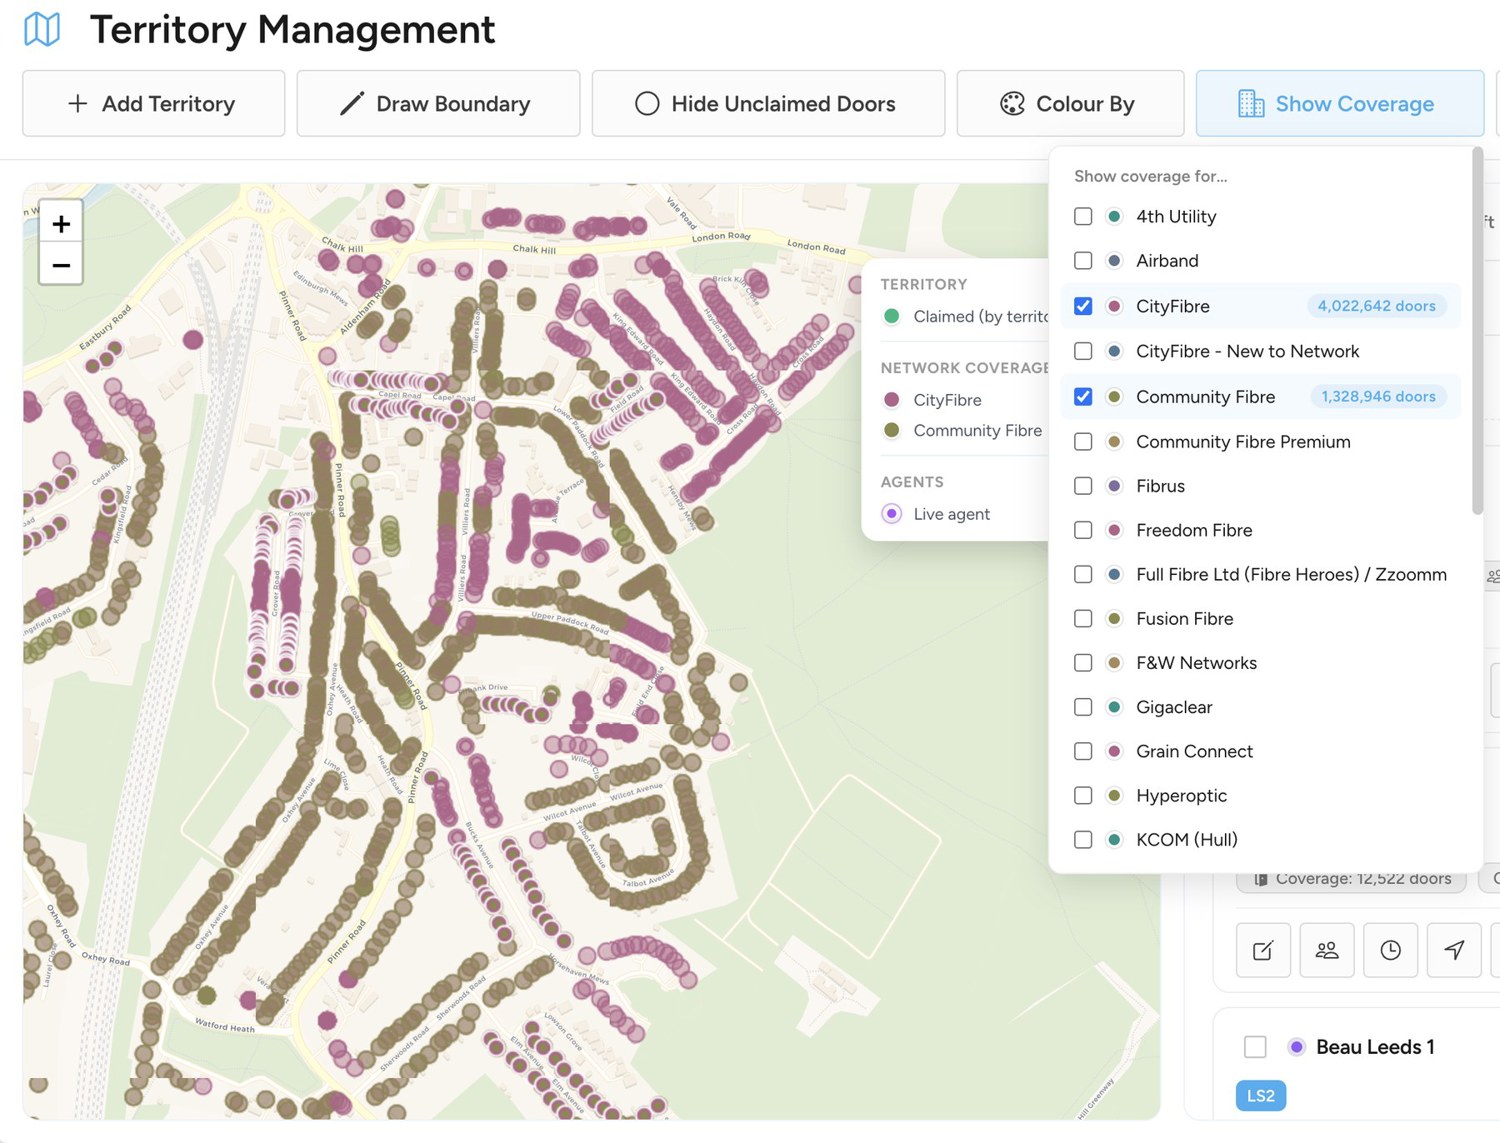This screenshot has height=1143, width=1500.
Task: Enable the Hyperoptic coverage checkbox
Action: (x=1083, y=795)
